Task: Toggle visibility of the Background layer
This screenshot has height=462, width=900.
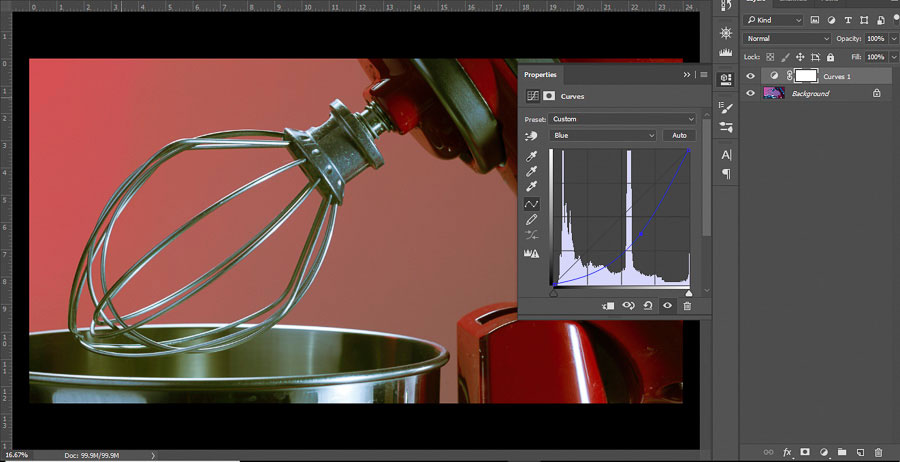Action: pos(750,93)
